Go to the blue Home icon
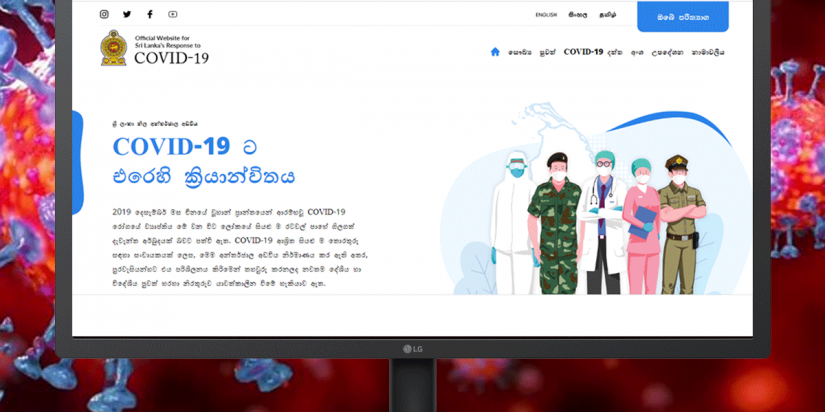Viewport: 825px width, 412px height. coord(495,52)
